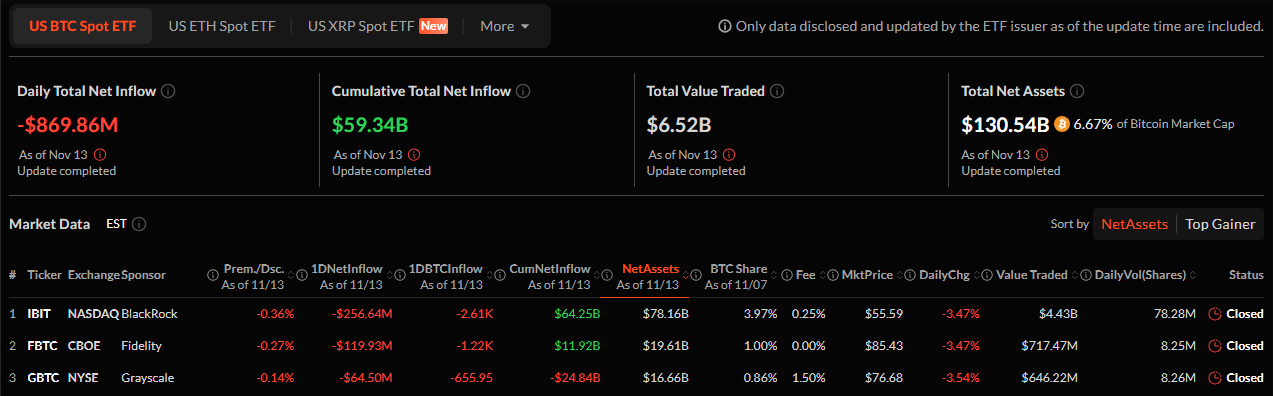Click red alert icon under Daily Total Net Inflow date
The width and height of the screenshot is (1273, 396).
pyautogui.click(x=100, y=155)
